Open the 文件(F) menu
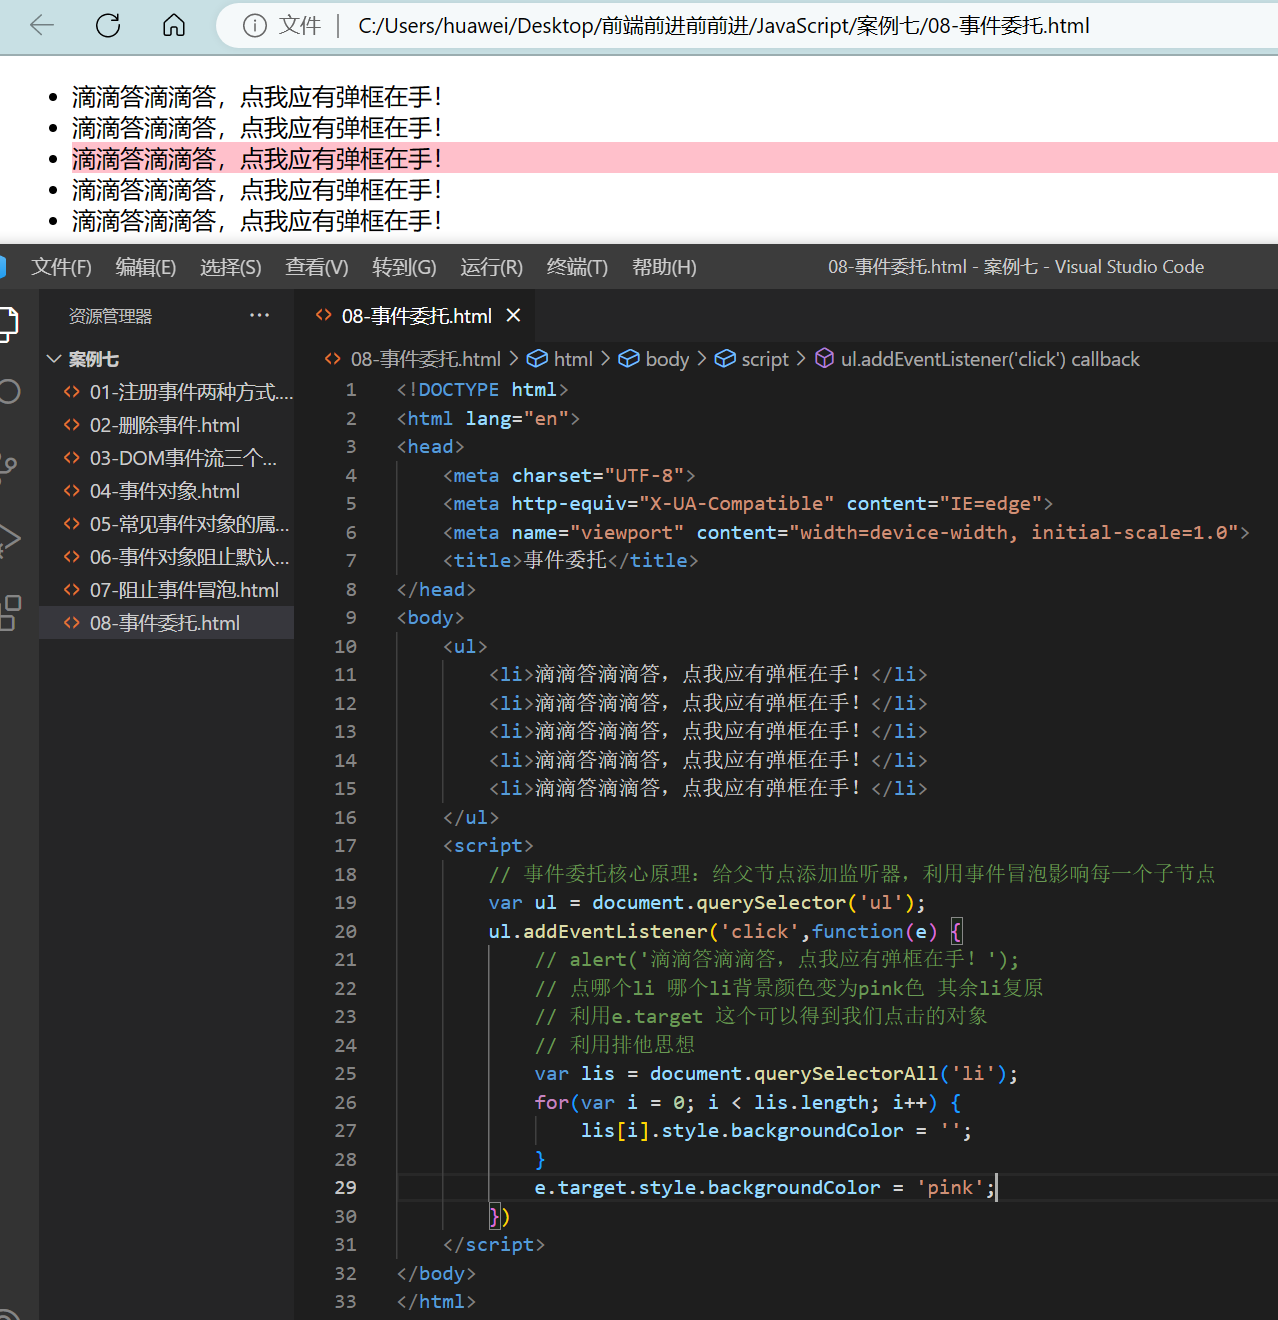Viewport: 1278px width, 1320px height. 61,267
